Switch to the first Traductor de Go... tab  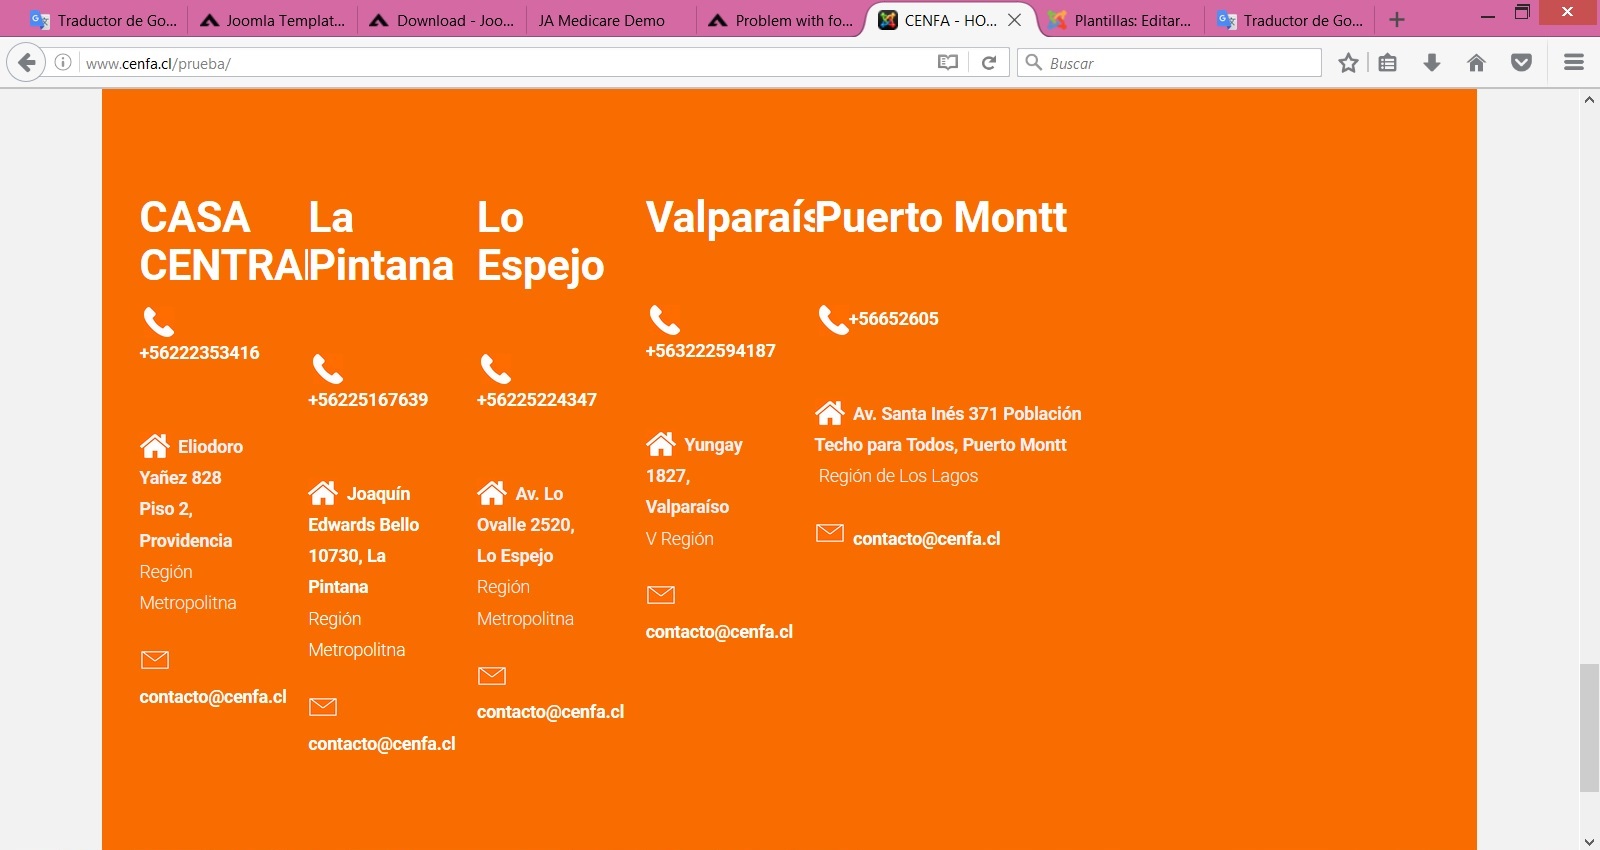click(104, 20)
